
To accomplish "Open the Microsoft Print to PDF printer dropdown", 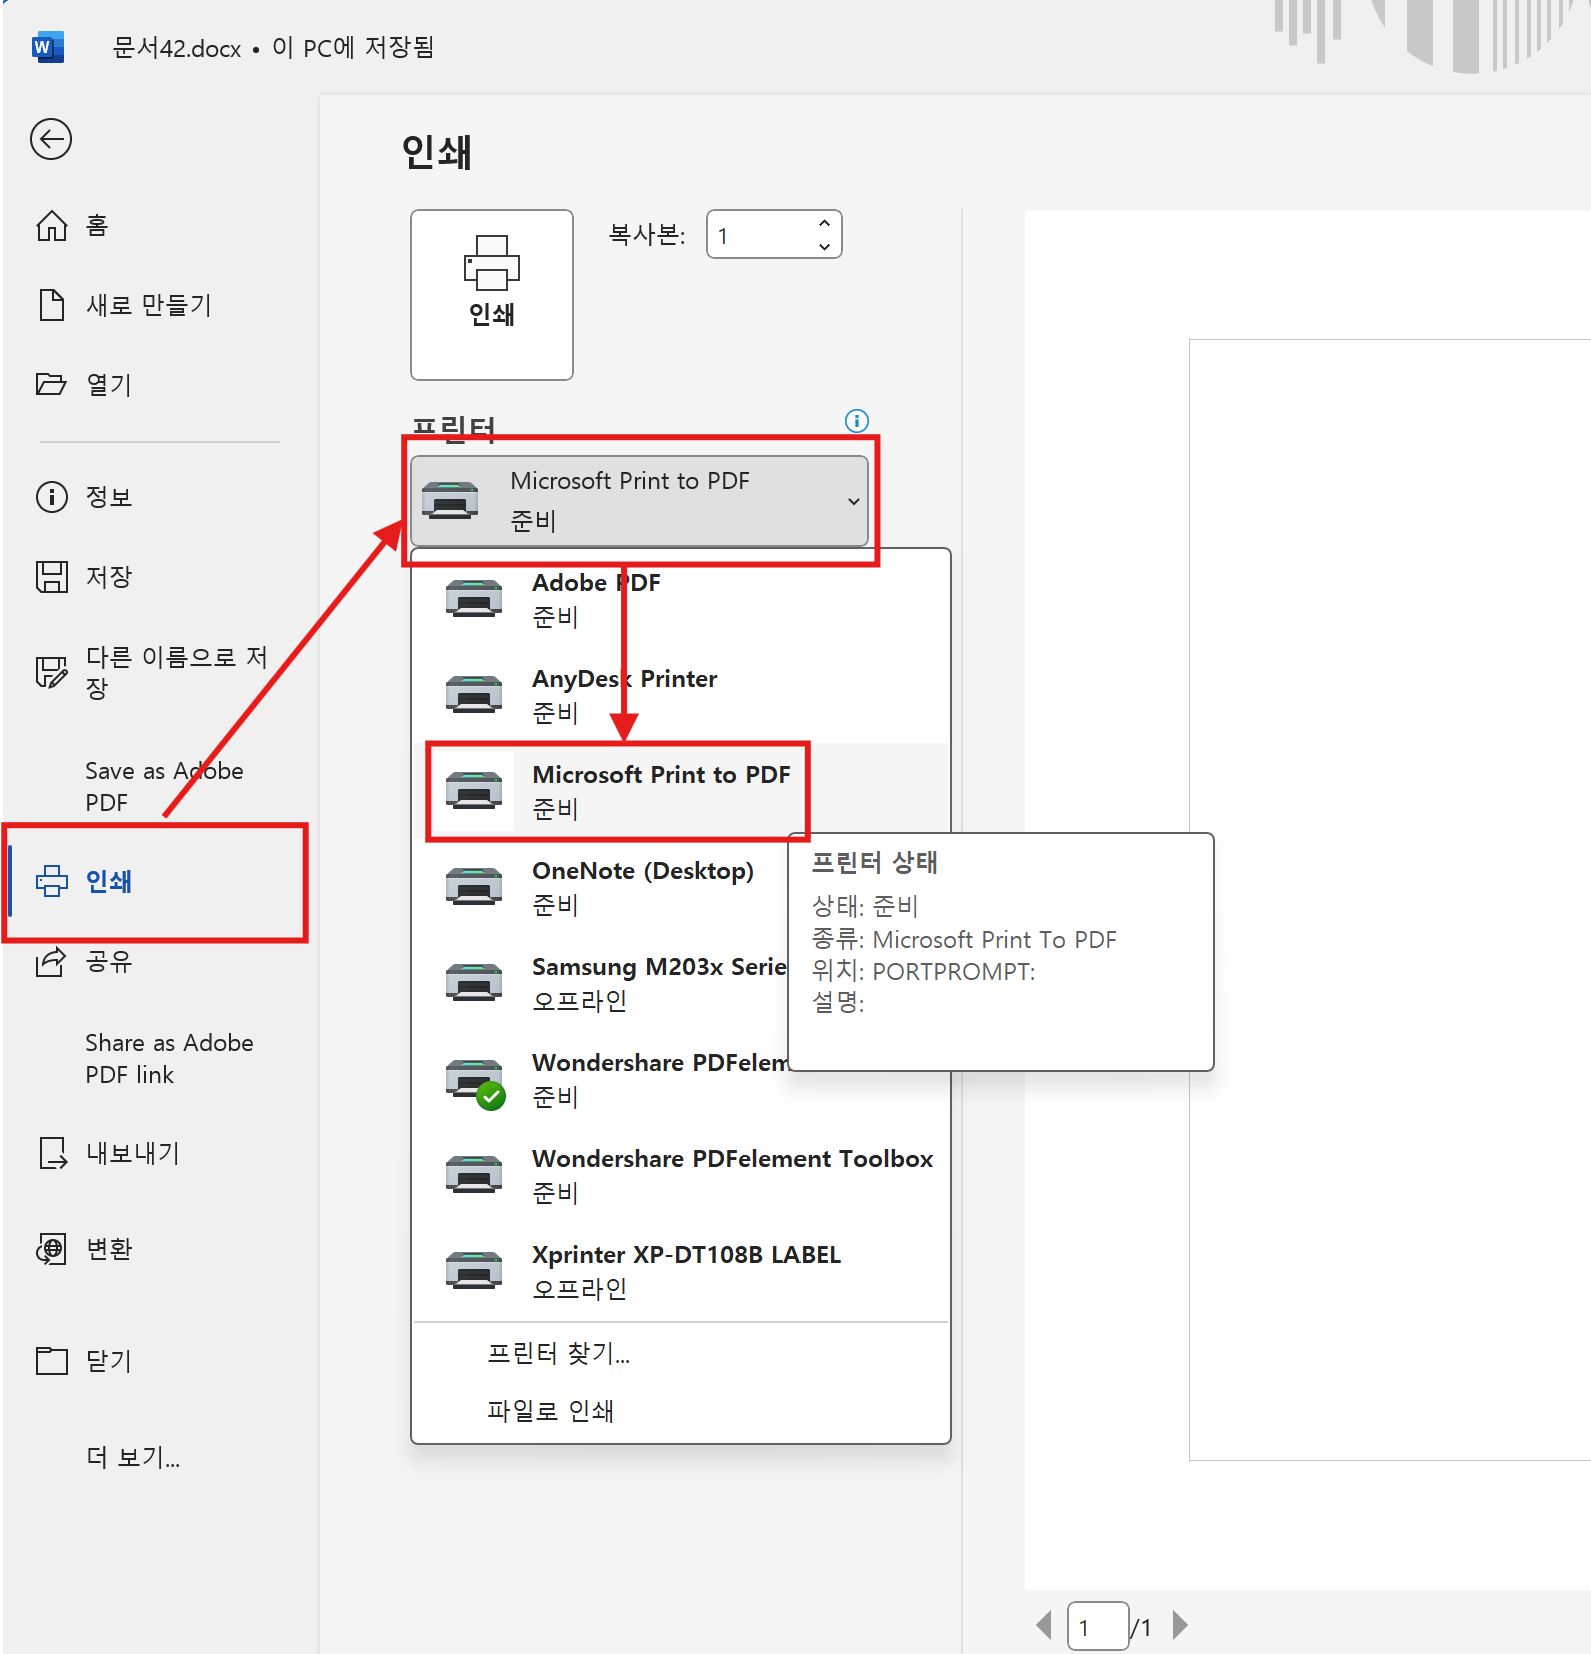I will coord(639,501).
